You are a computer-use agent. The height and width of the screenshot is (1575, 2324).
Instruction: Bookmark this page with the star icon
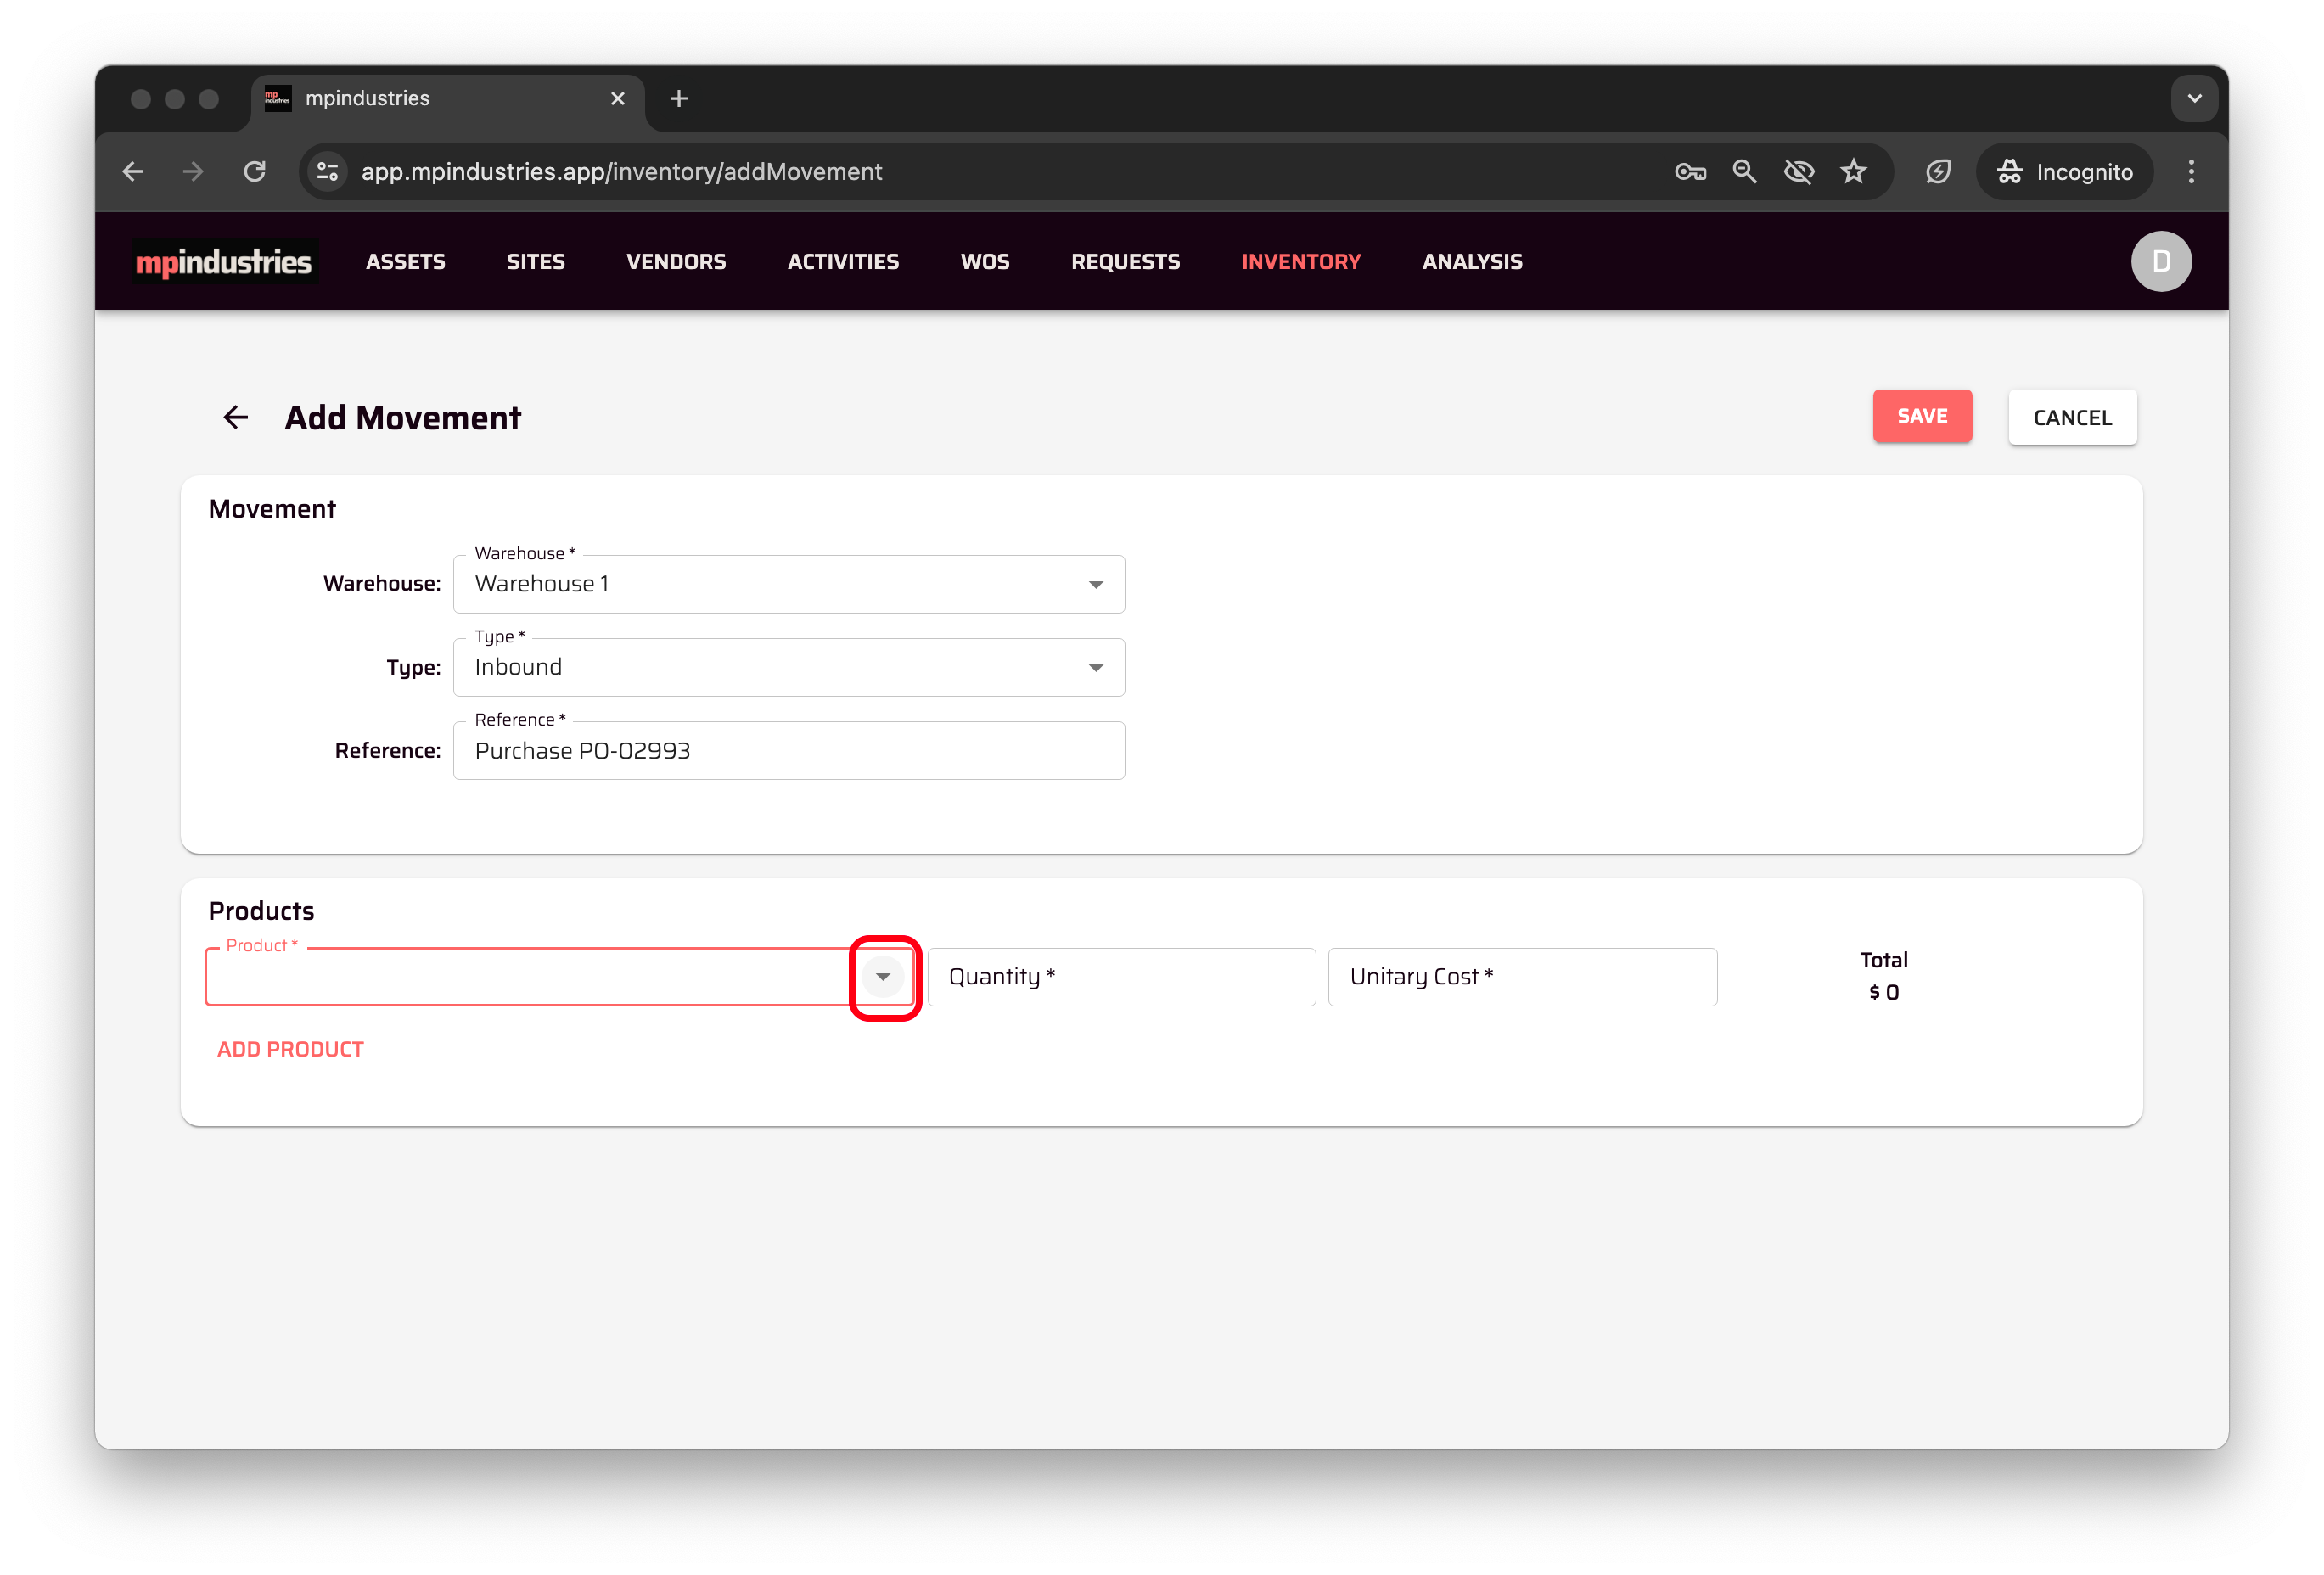click(1853, 172)
